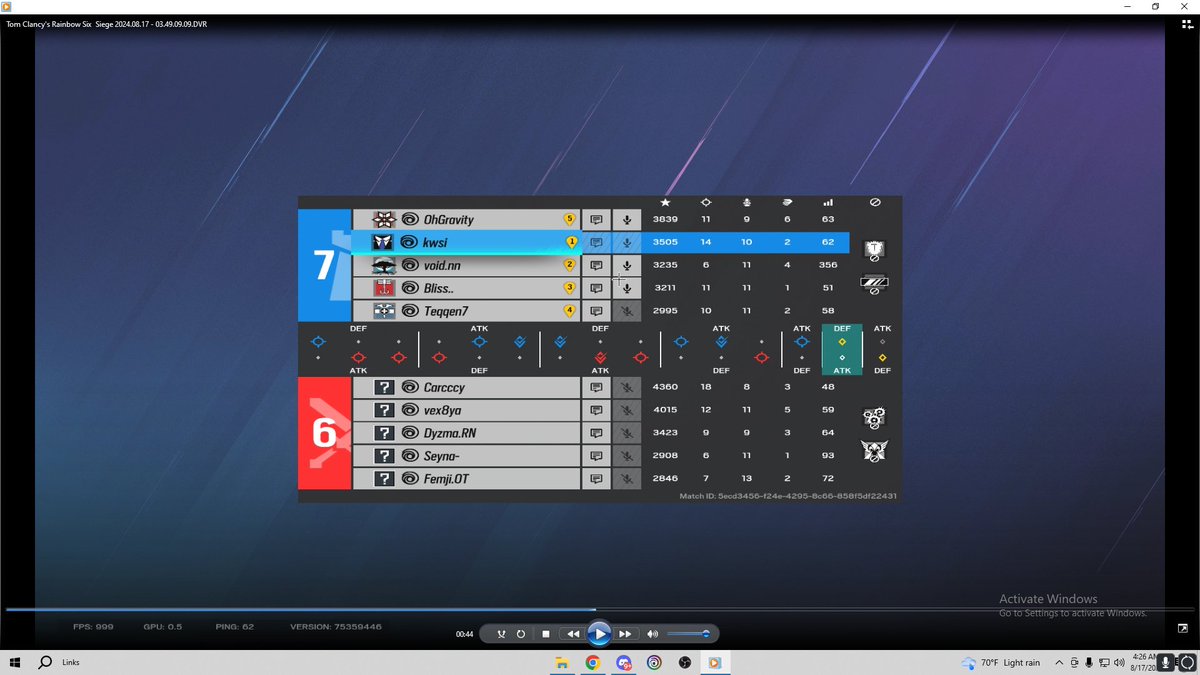Toggle the repeat playback control
The height and width of the screenshot is (675, 1200).
coord(521,633)
